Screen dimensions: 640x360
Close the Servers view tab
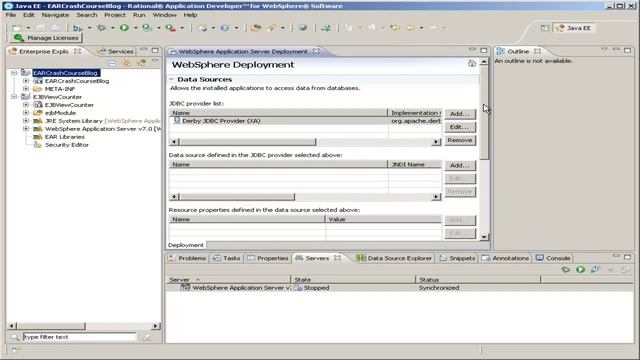(338, 258)
